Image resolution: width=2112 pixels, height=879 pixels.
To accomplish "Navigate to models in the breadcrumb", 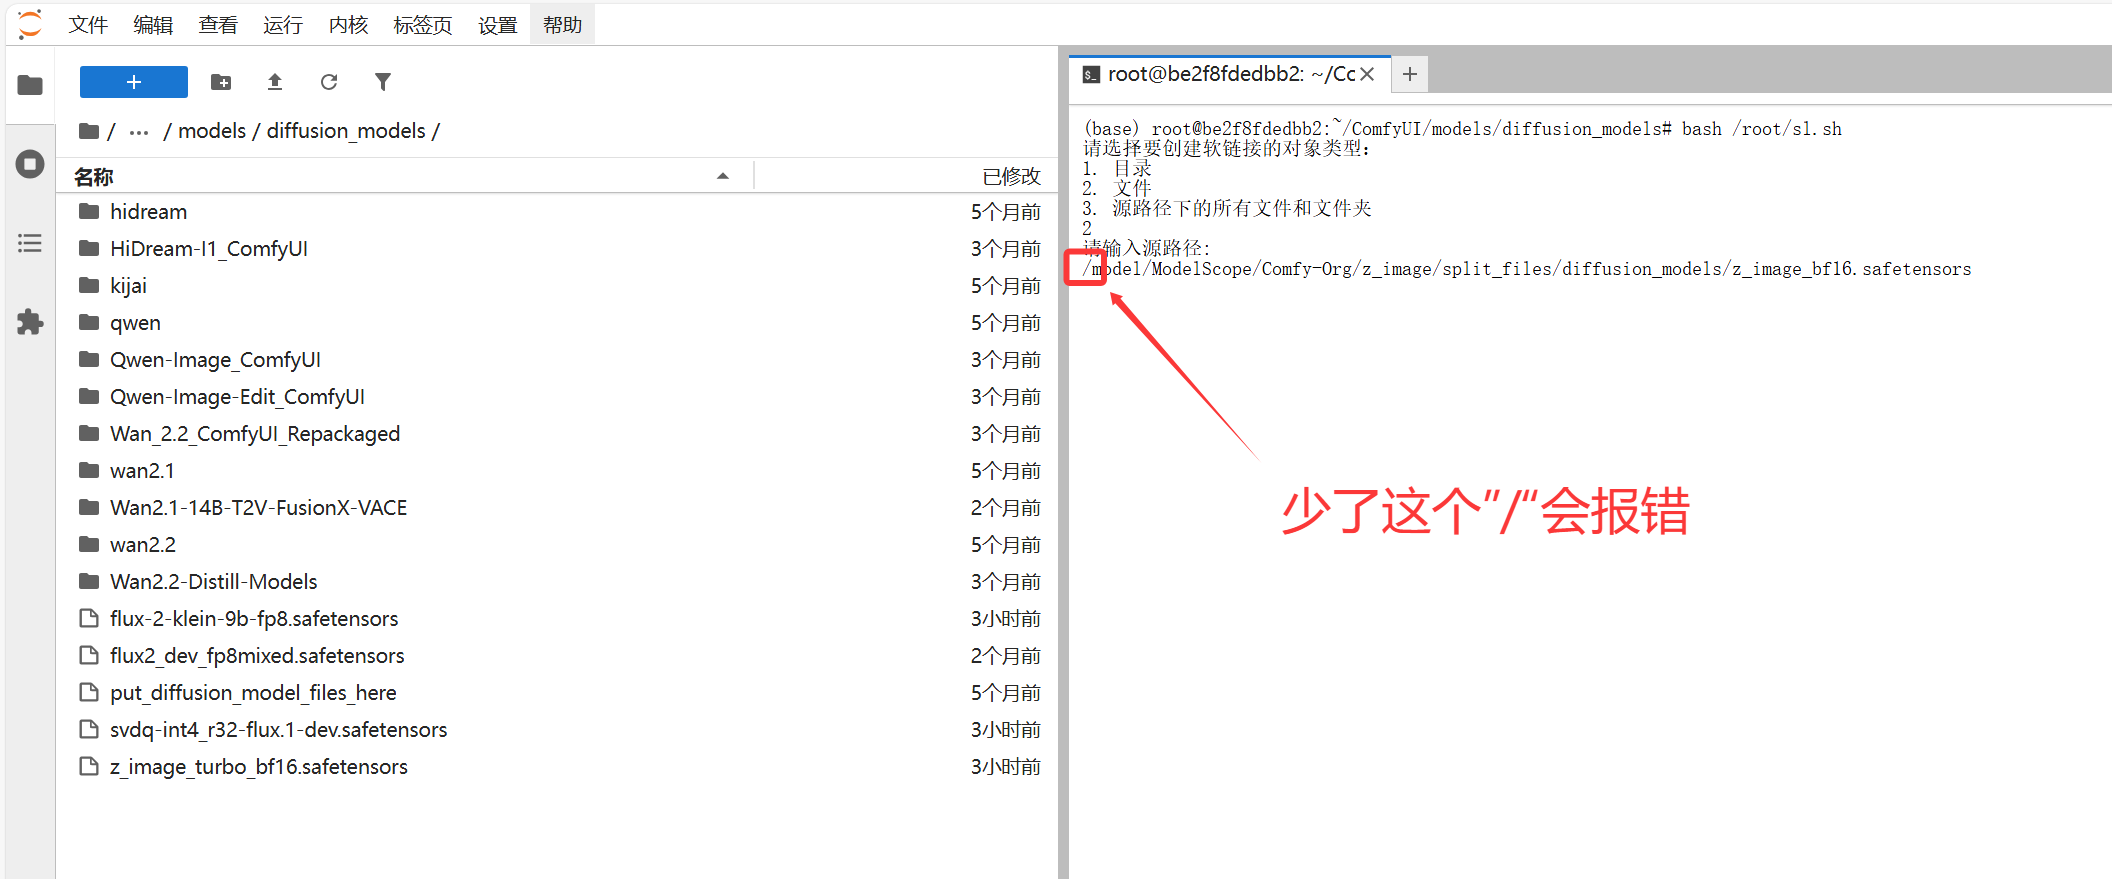I will [x=212, y=131].
